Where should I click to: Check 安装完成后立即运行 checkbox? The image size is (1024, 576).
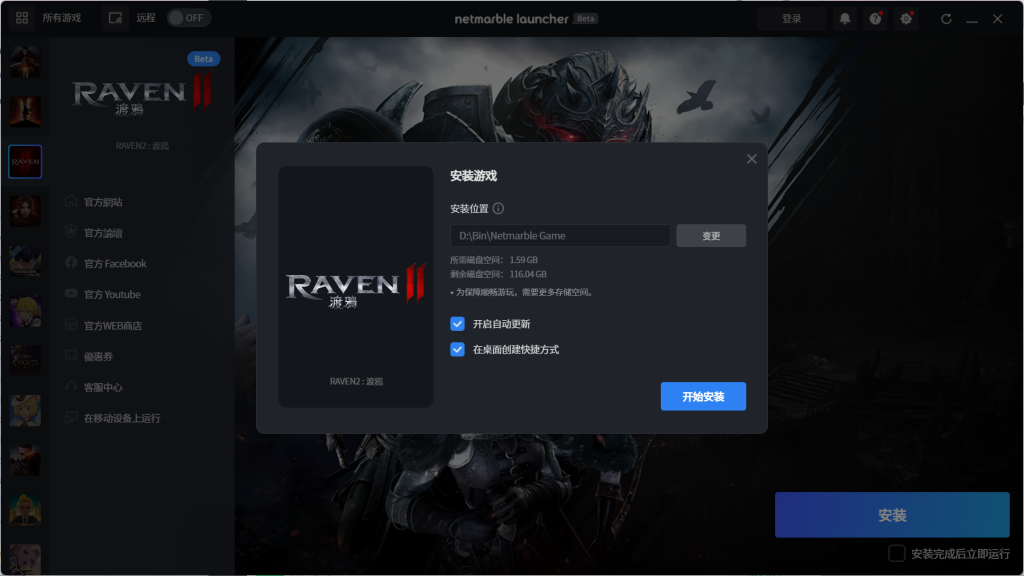pos(897,554)
